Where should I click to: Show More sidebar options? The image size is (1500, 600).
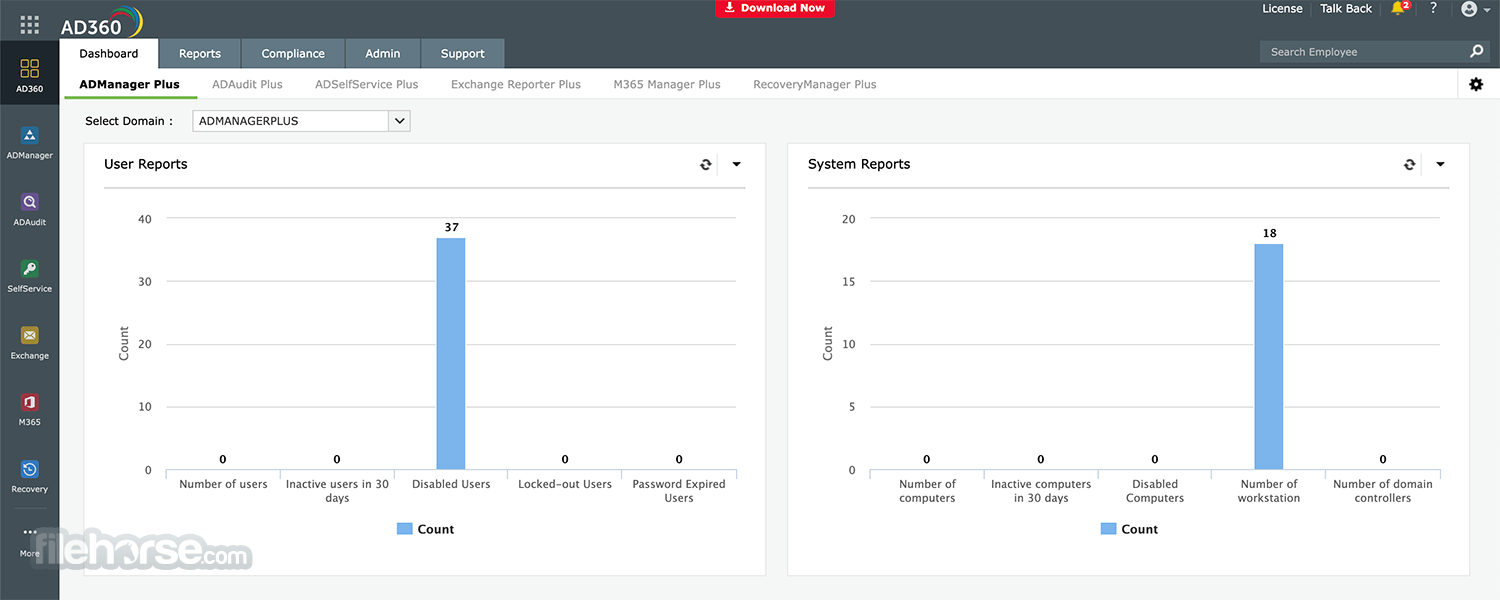tap(30, 542)
